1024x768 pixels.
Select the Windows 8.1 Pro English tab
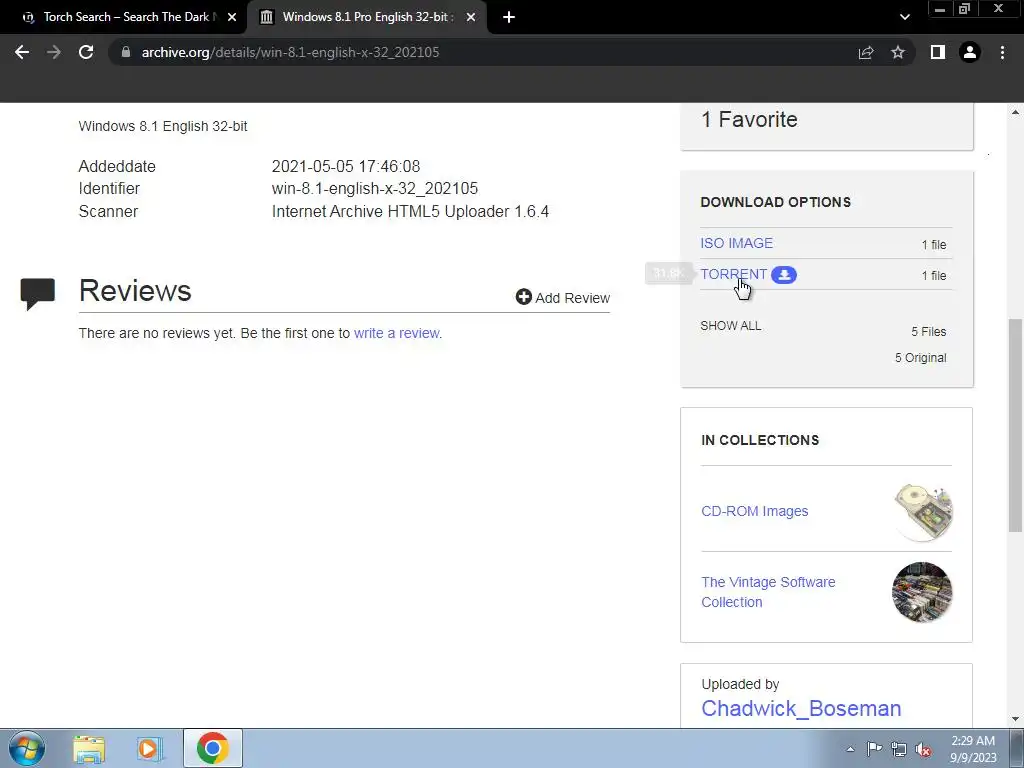point(366,17)
